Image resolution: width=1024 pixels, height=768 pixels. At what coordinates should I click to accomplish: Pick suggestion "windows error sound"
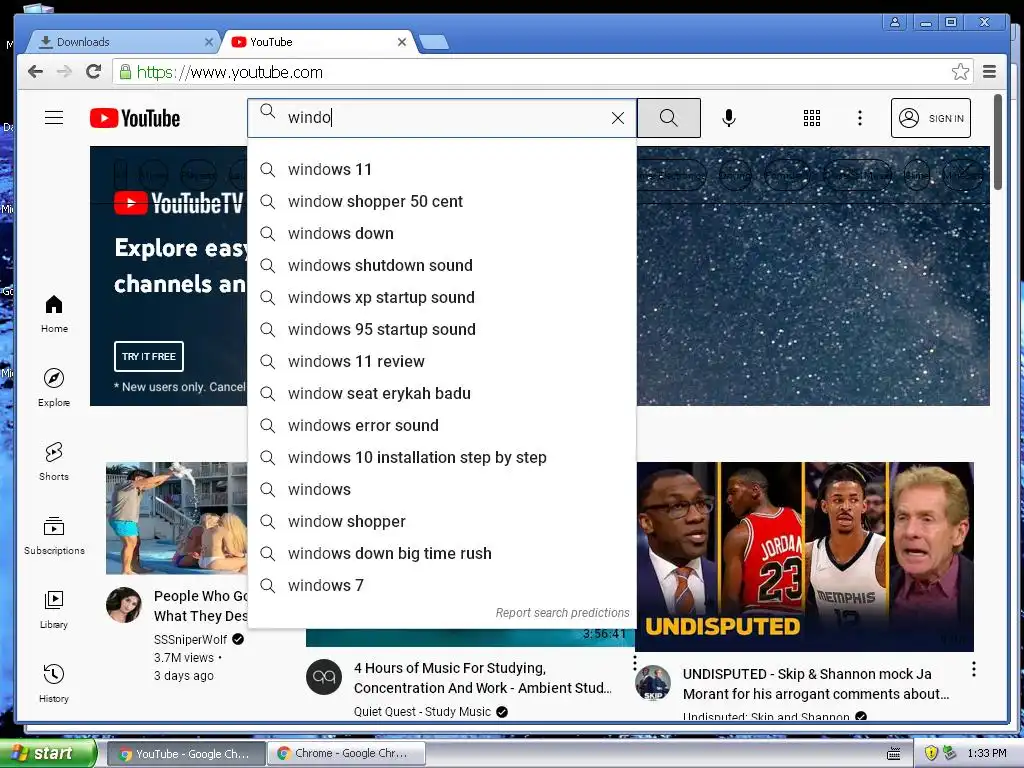pyautogui.click(x=442, y=426)
